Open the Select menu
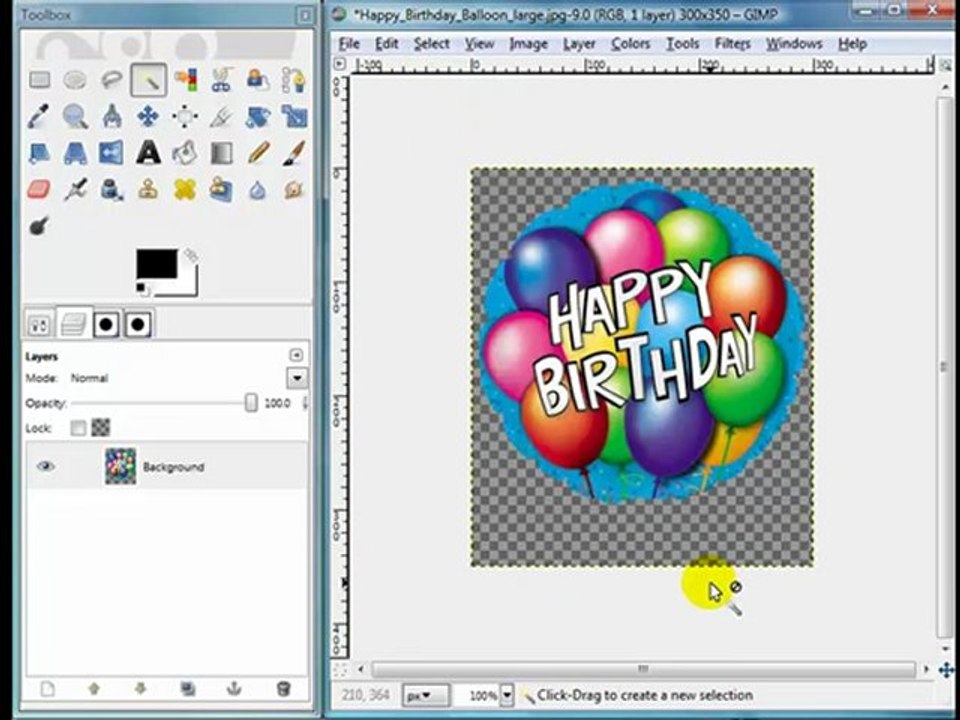The width and height of the screenshot is (960, 720). (432, 43)
